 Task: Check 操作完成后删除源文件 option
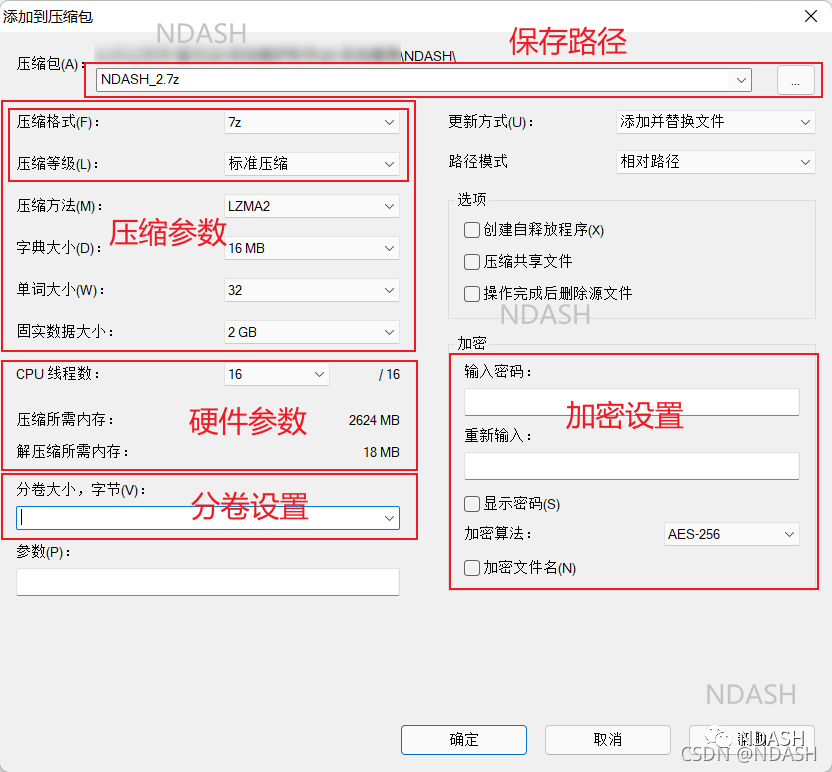[x=472, y=294]
